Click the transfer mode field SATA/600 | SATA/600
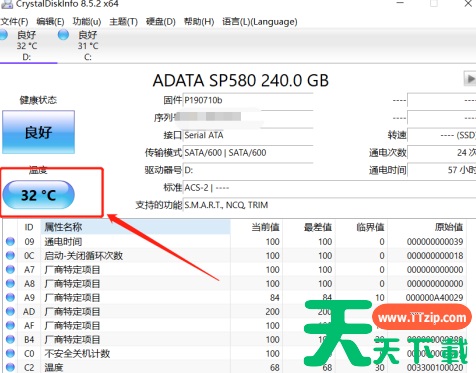Viewport: 476px width, 373px height. tap(248, 153)
